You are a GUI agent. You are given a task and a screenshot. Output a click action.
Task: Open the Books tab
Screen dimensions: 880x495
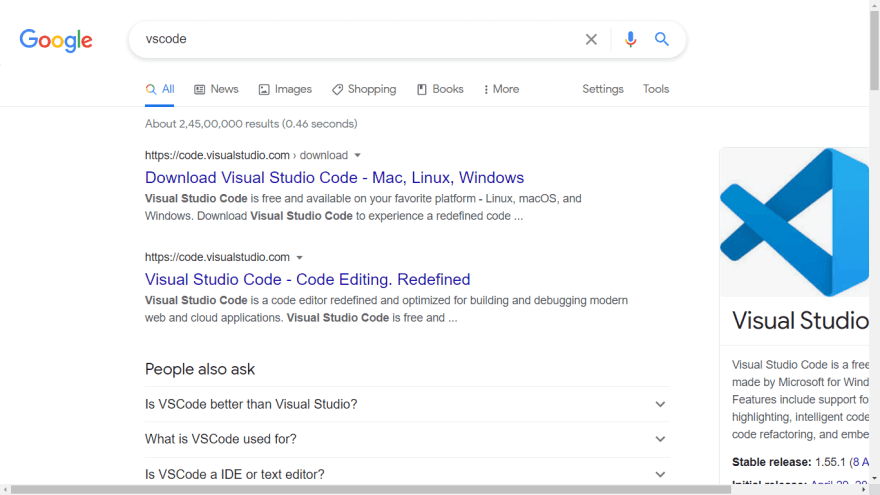pos(440,89)
